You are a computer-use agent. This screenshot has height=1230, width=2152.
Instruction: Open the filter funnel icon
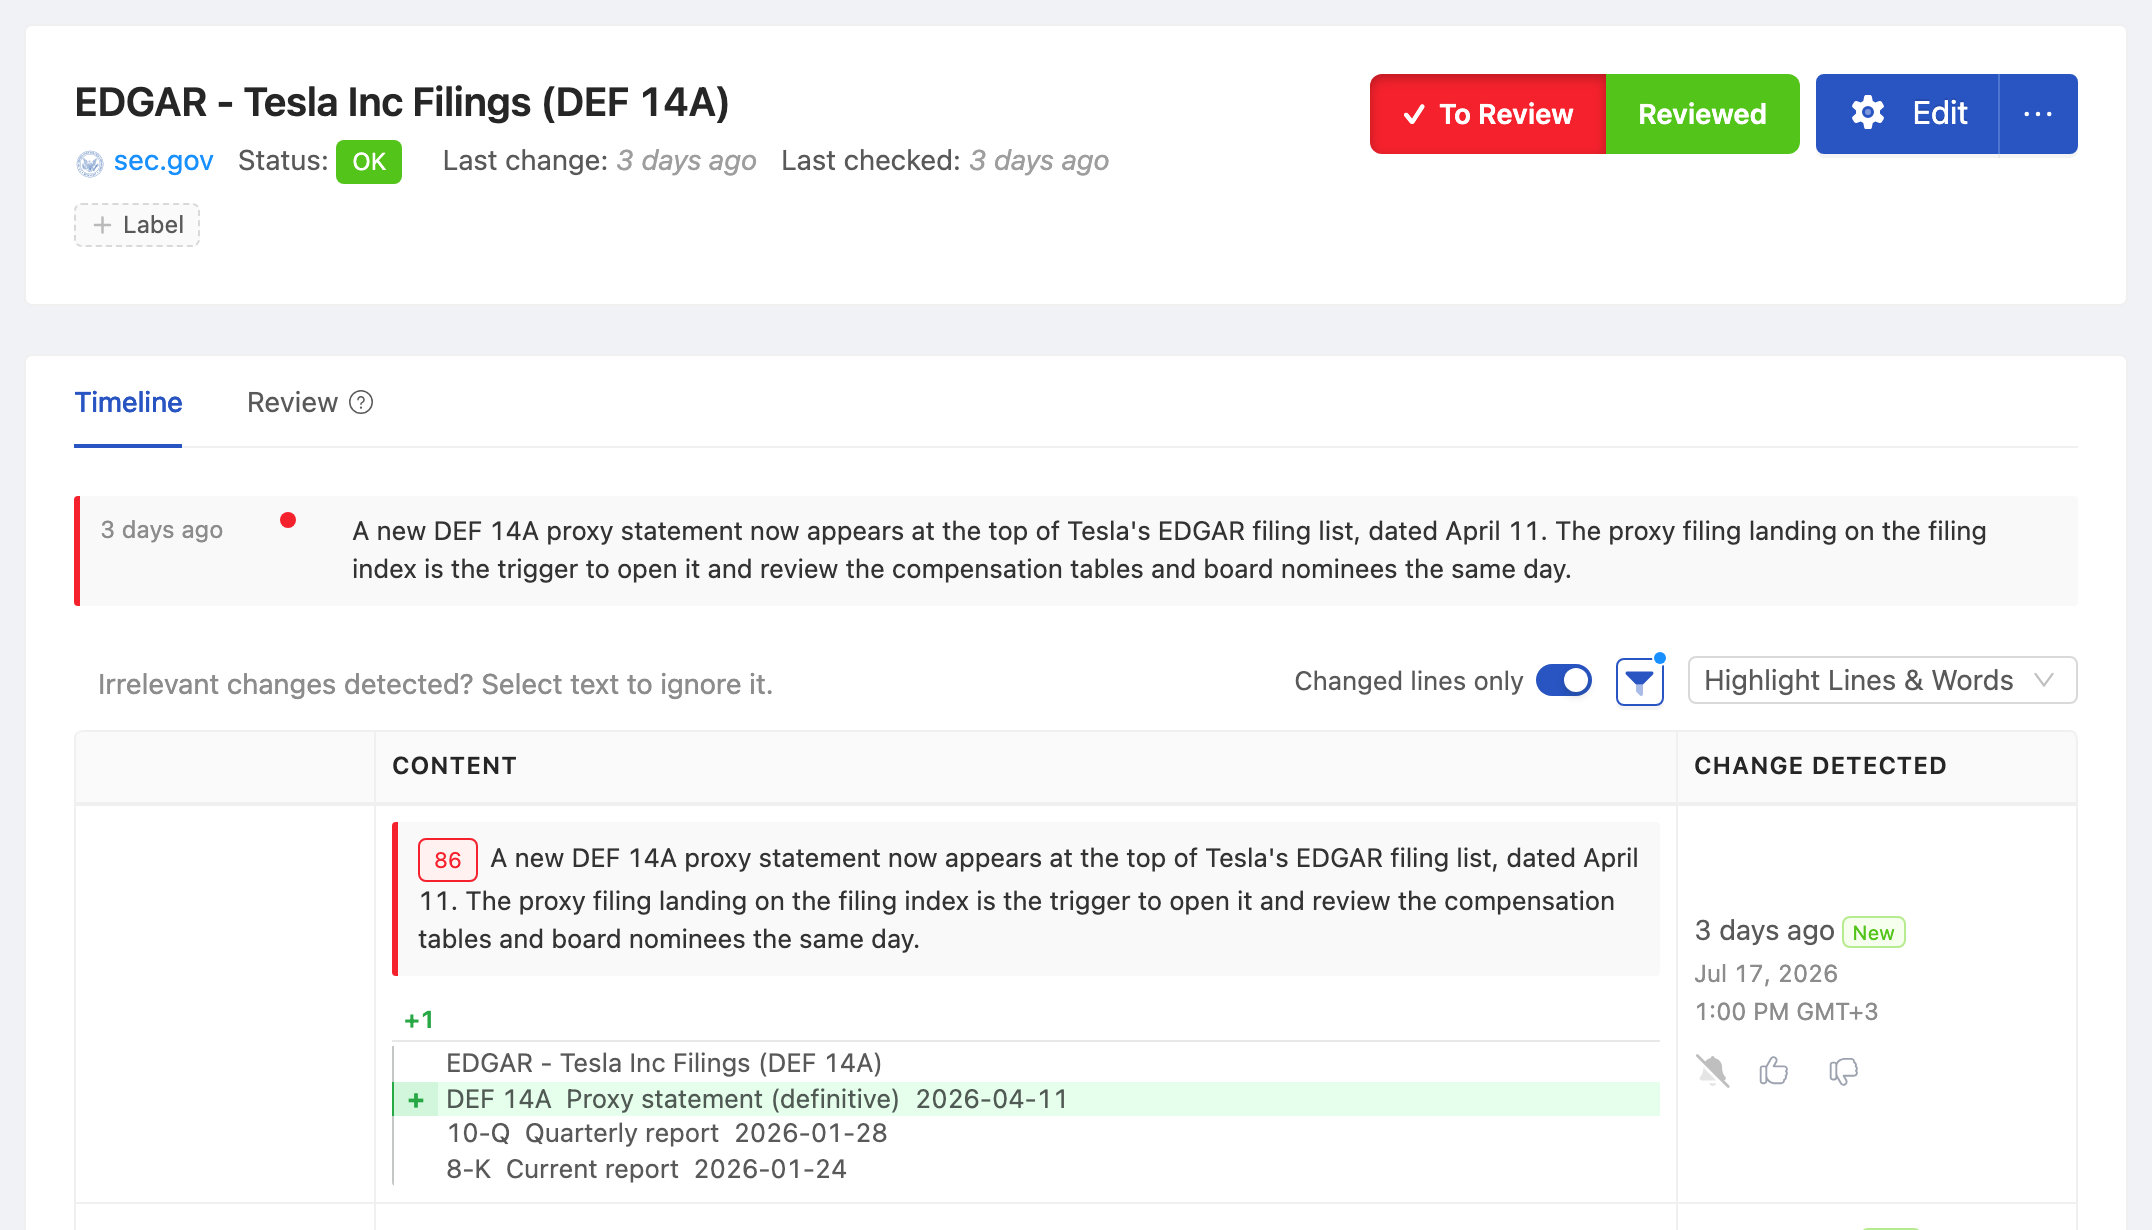tap(1640, 682)
